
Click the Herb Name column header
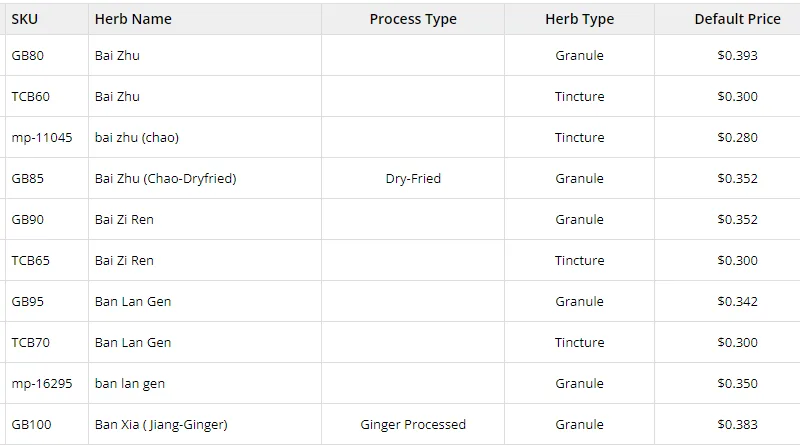[x=133, y=19]
